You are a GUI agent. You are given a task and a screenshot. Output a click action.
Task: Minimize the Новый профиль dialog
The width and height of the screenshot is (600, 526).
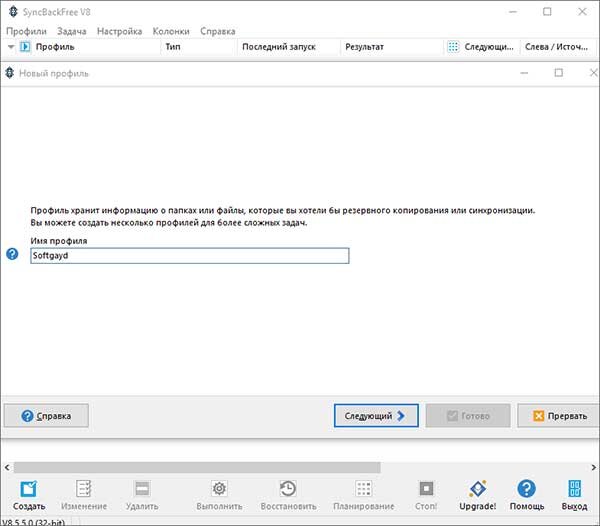(x=524, y=73)
